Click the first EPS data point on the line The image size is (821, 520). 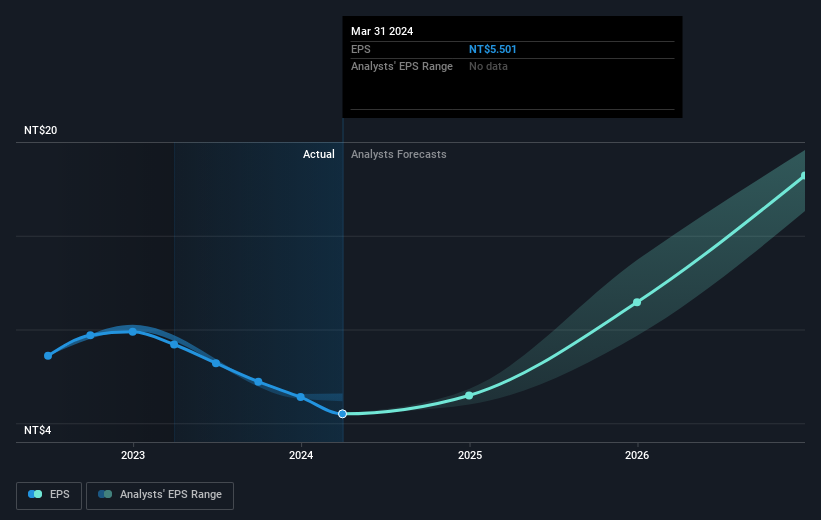[48, 356]
